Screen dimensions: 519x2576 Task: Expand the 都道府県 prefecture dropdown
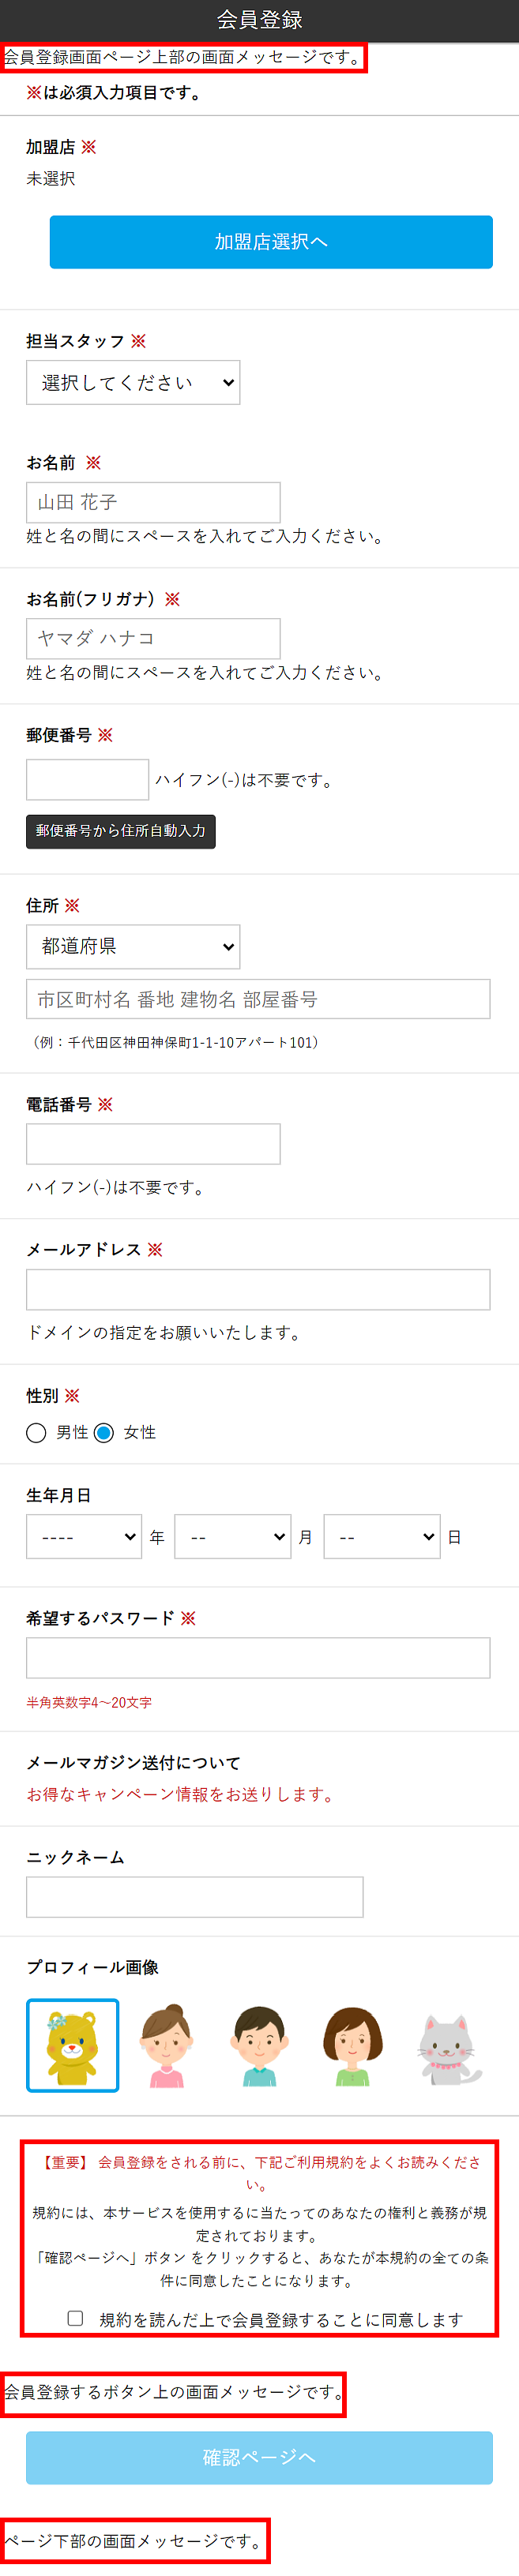(133, 946)
